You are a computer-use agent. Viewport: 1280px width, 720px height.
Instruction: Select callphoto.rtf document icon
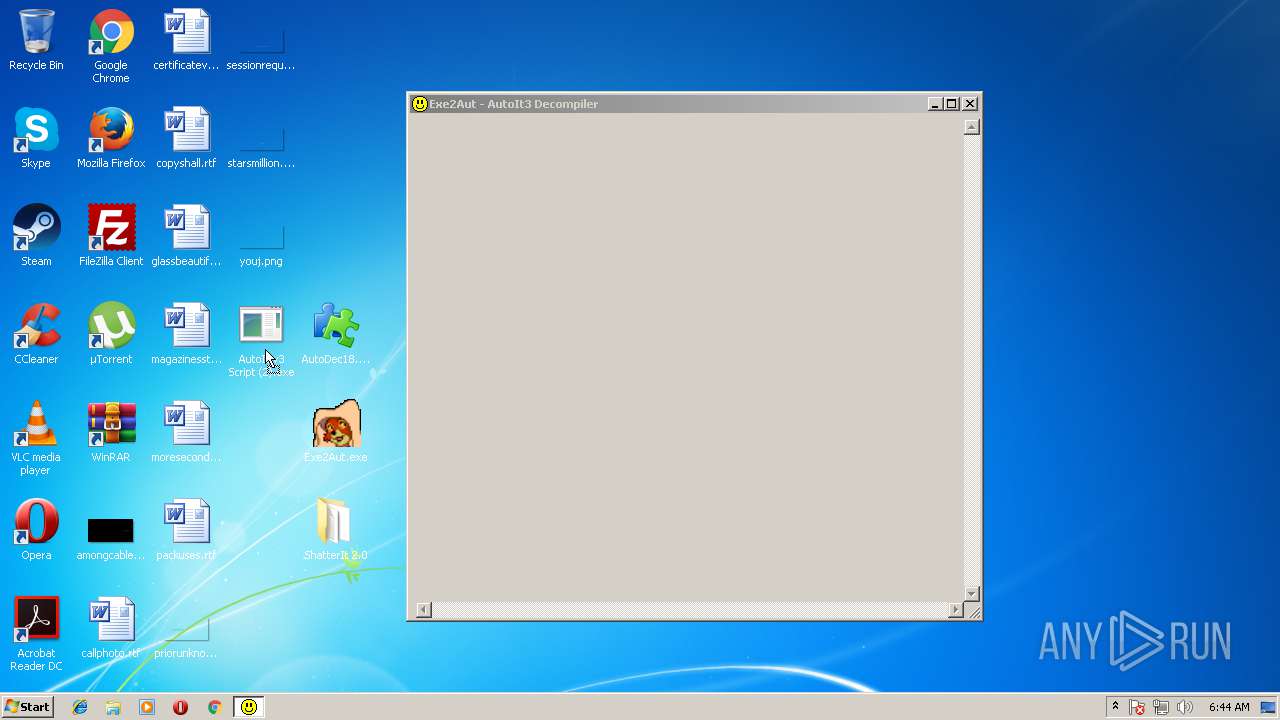coord(111,628)
